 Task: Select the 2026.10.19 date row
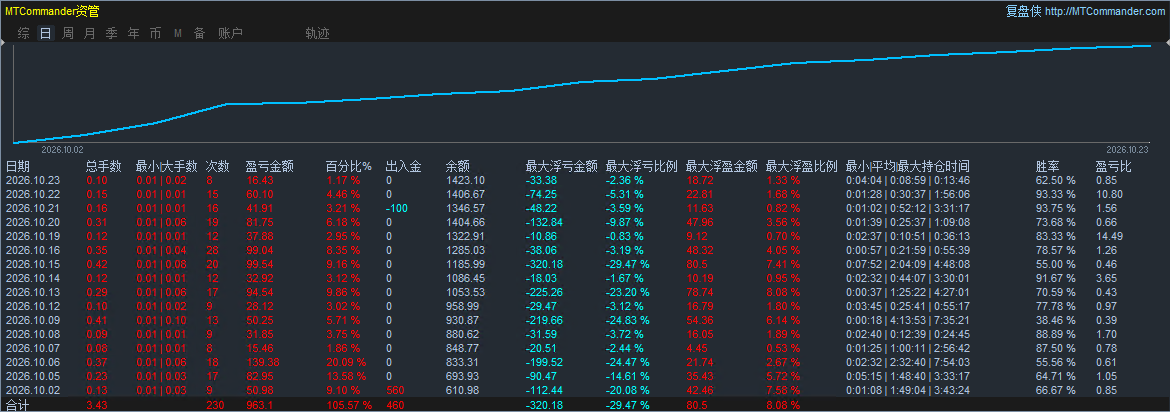click(585, 236)
